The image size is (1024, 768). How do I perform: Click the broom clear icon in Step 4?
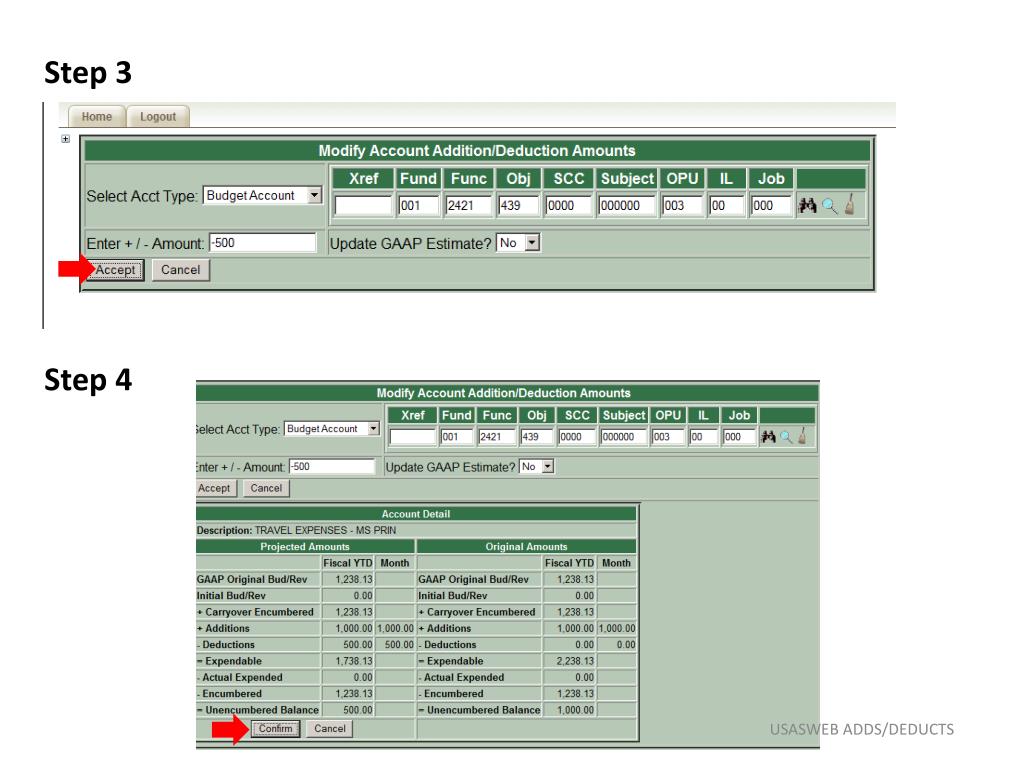click(x=802, y=436)
